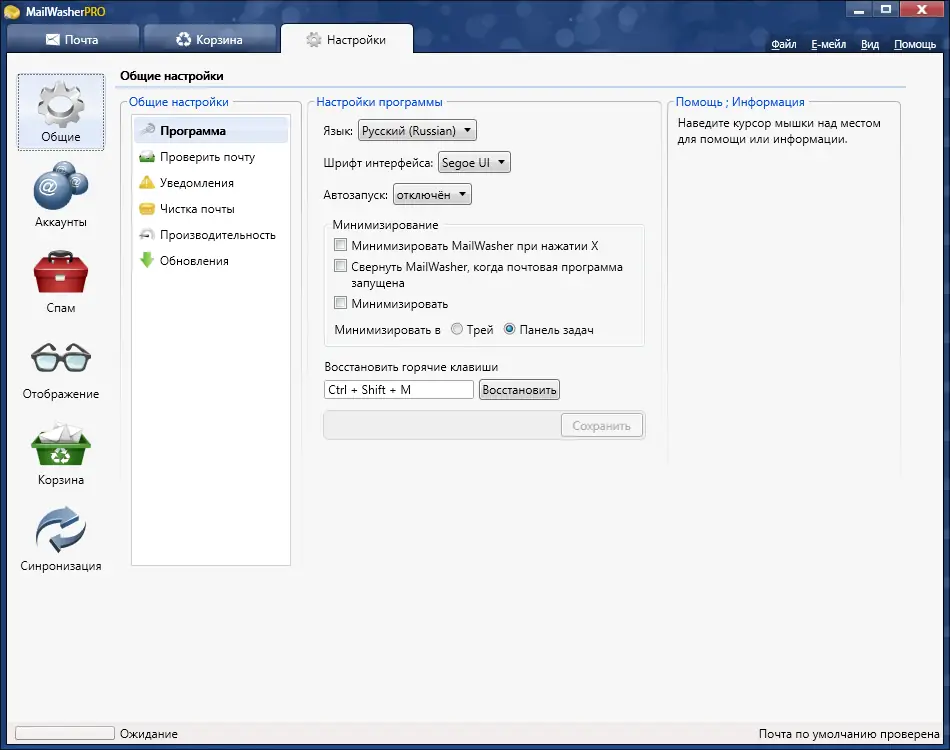Select the Панель задач radio button
This screenshot has height=750, width=950.
510,329
